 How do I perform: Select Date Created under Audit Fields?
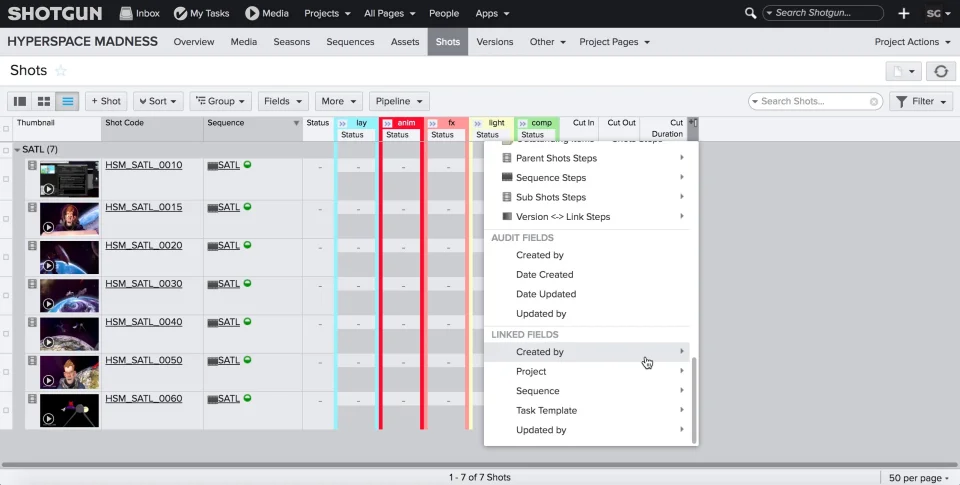click(x=587, y=274)
